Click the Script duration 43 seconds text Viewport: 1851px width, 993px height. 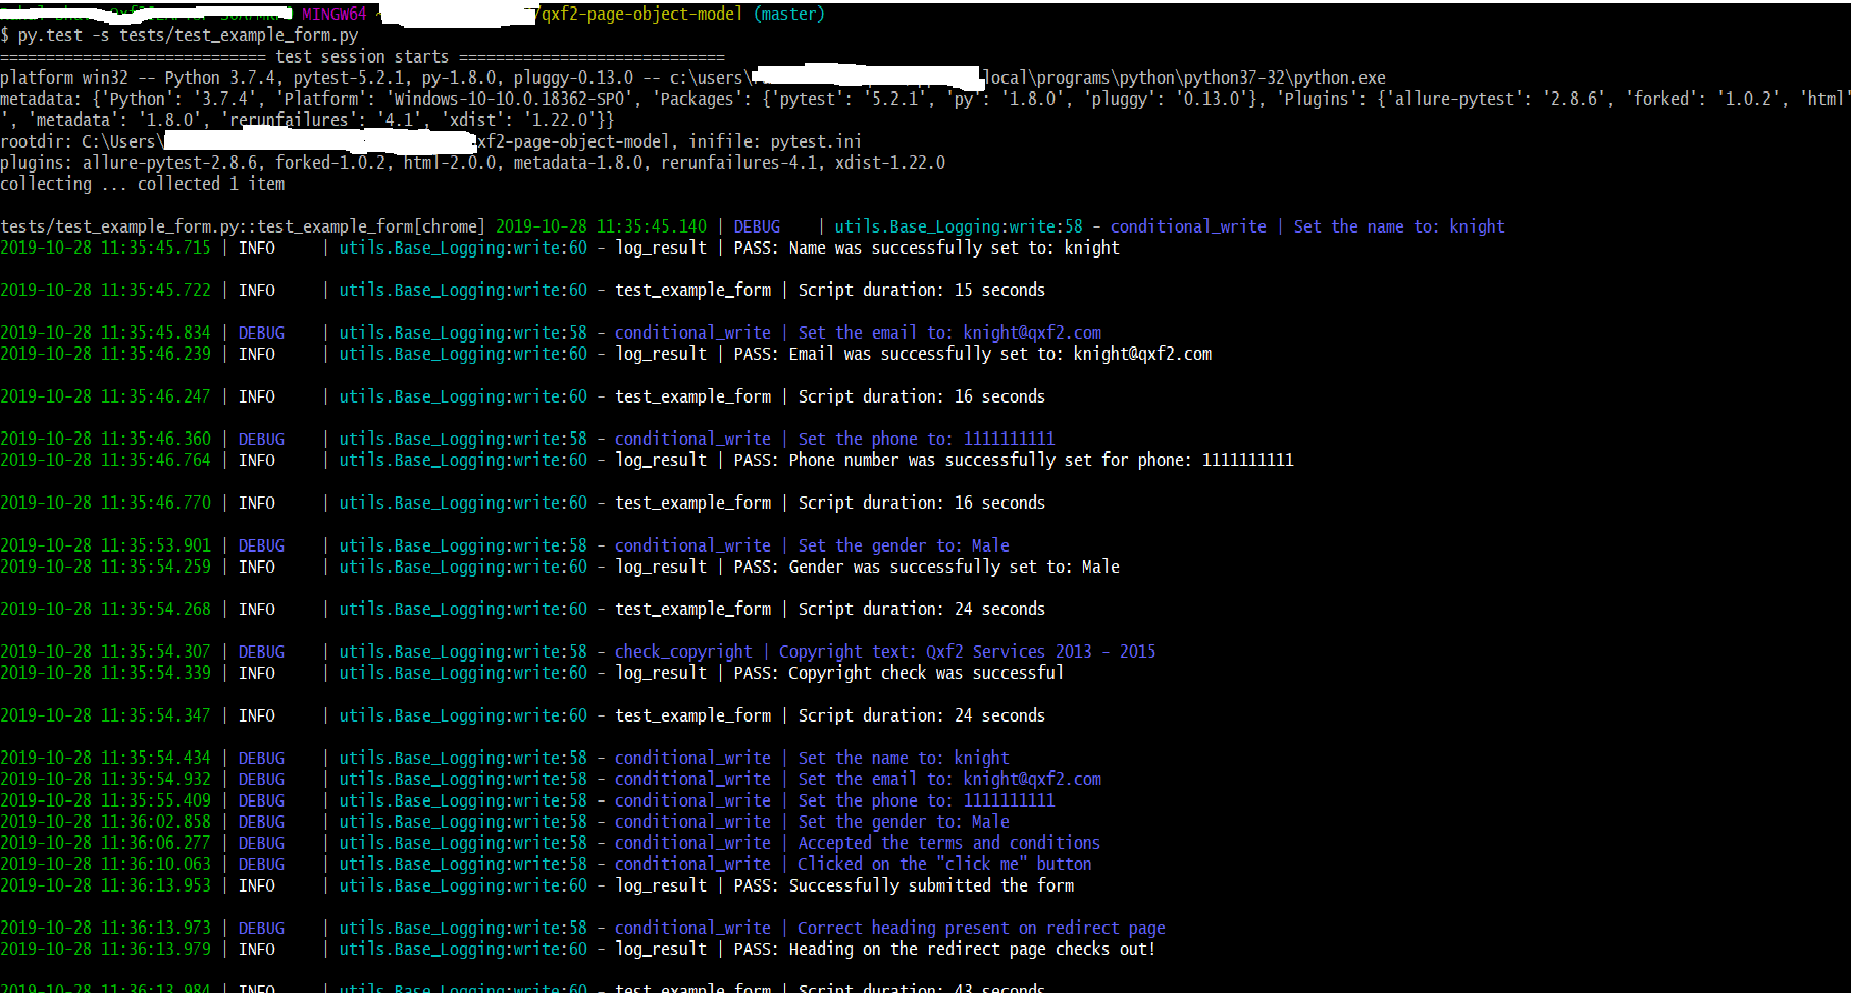(x=920, y=987)
